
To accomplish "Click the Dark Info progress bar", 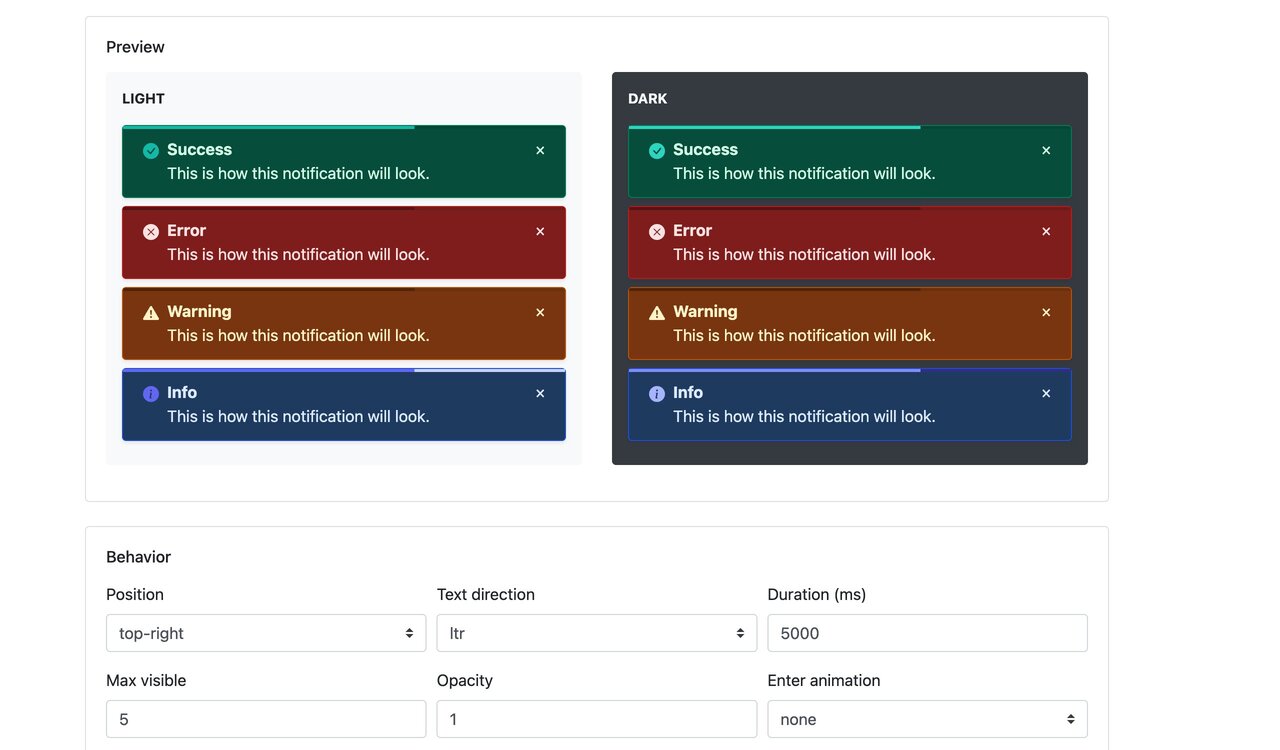I will pyautogui.click(x=774, y=370).
